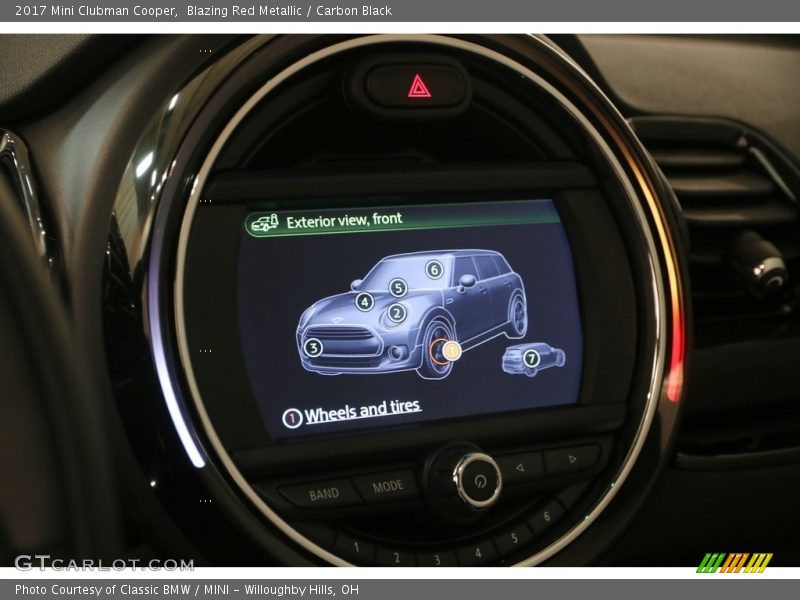
Task: Select hotspot 6 on the windshield
Action: [434, 269]
